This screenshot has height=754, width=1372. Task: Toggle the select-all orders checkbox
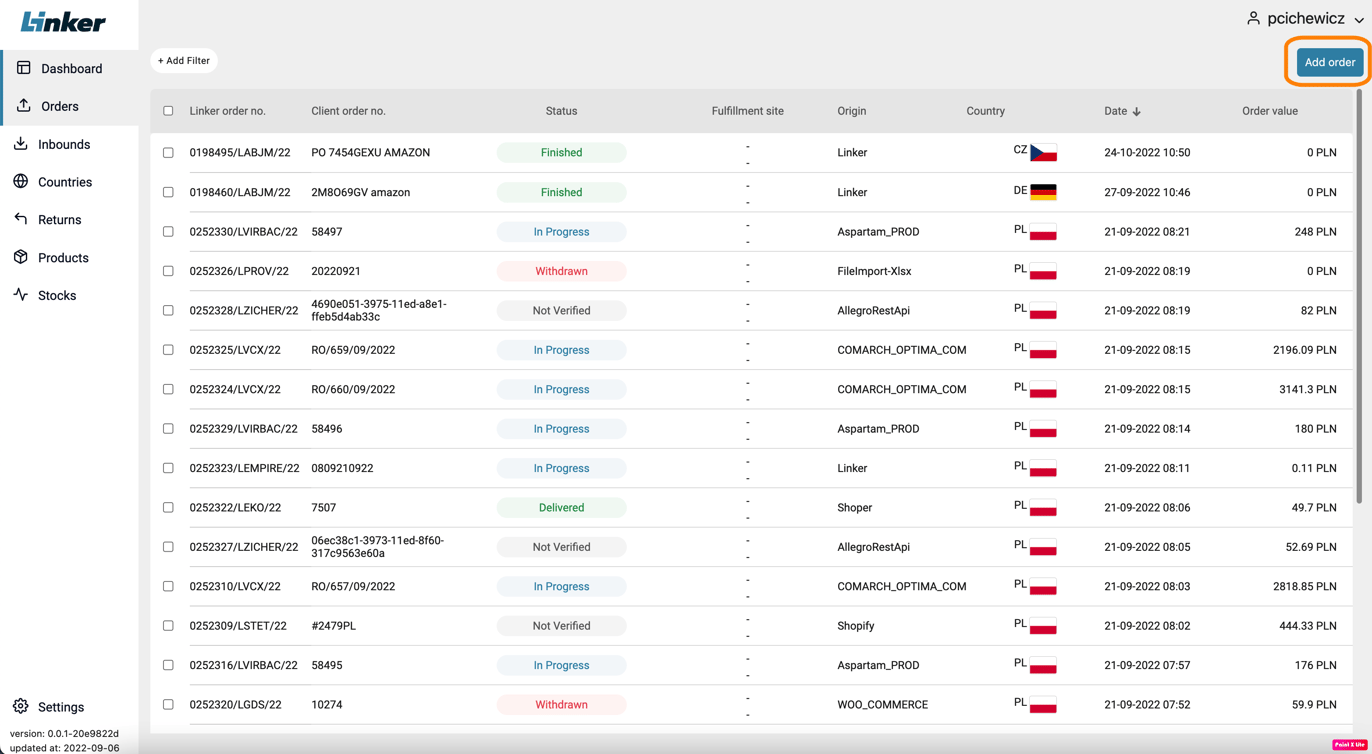(x=168, y=111)
